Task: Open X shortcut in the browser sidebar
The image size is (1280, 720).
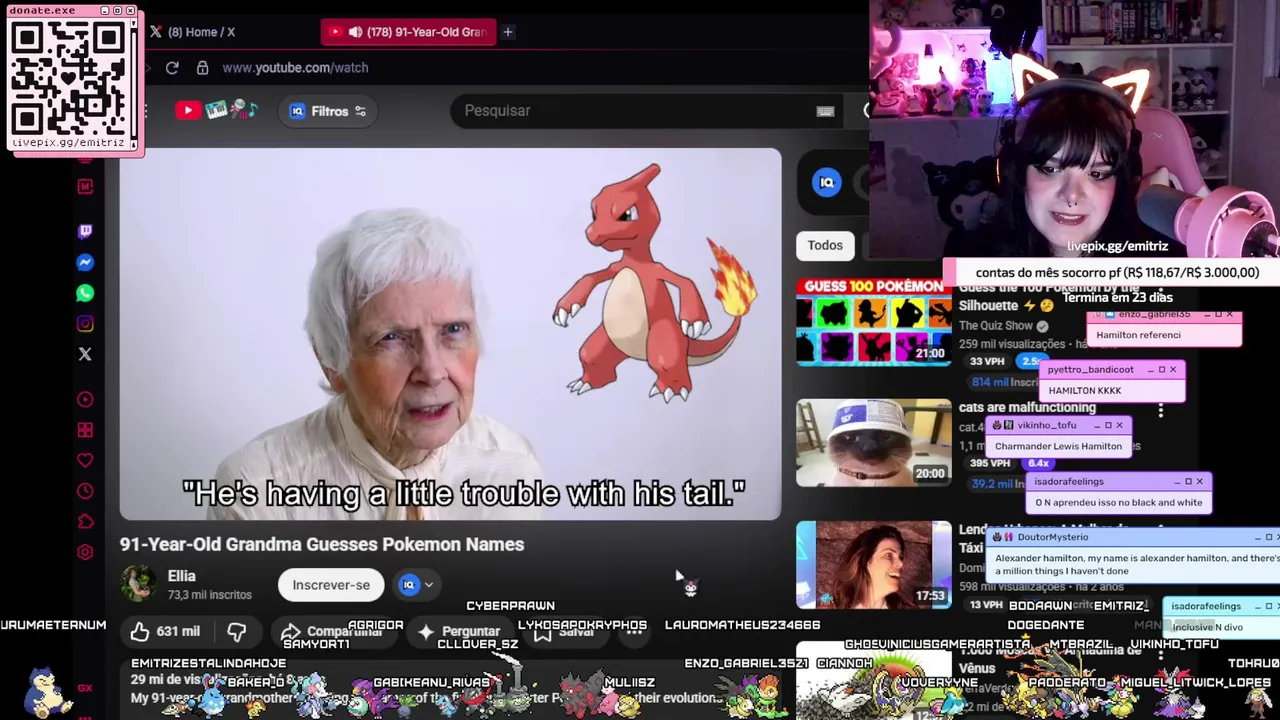Action: point(85,354)
